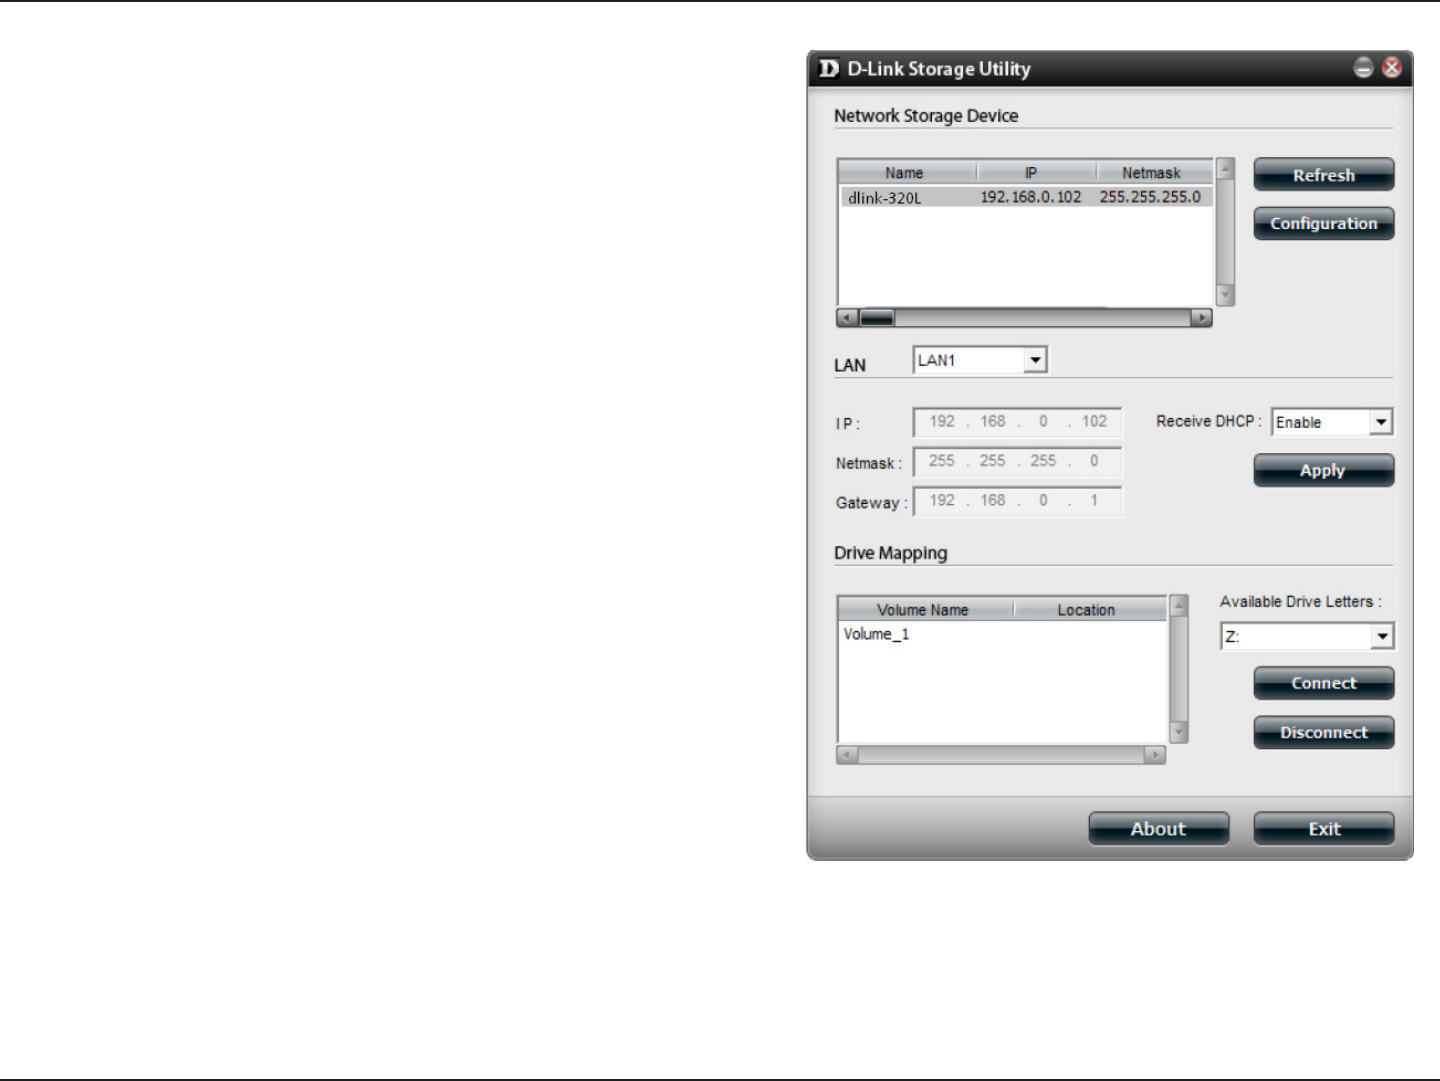Screen dimensions: 1440x1081
Task: Open Configuration for the selected device
Action: (x=1323, y=224)
